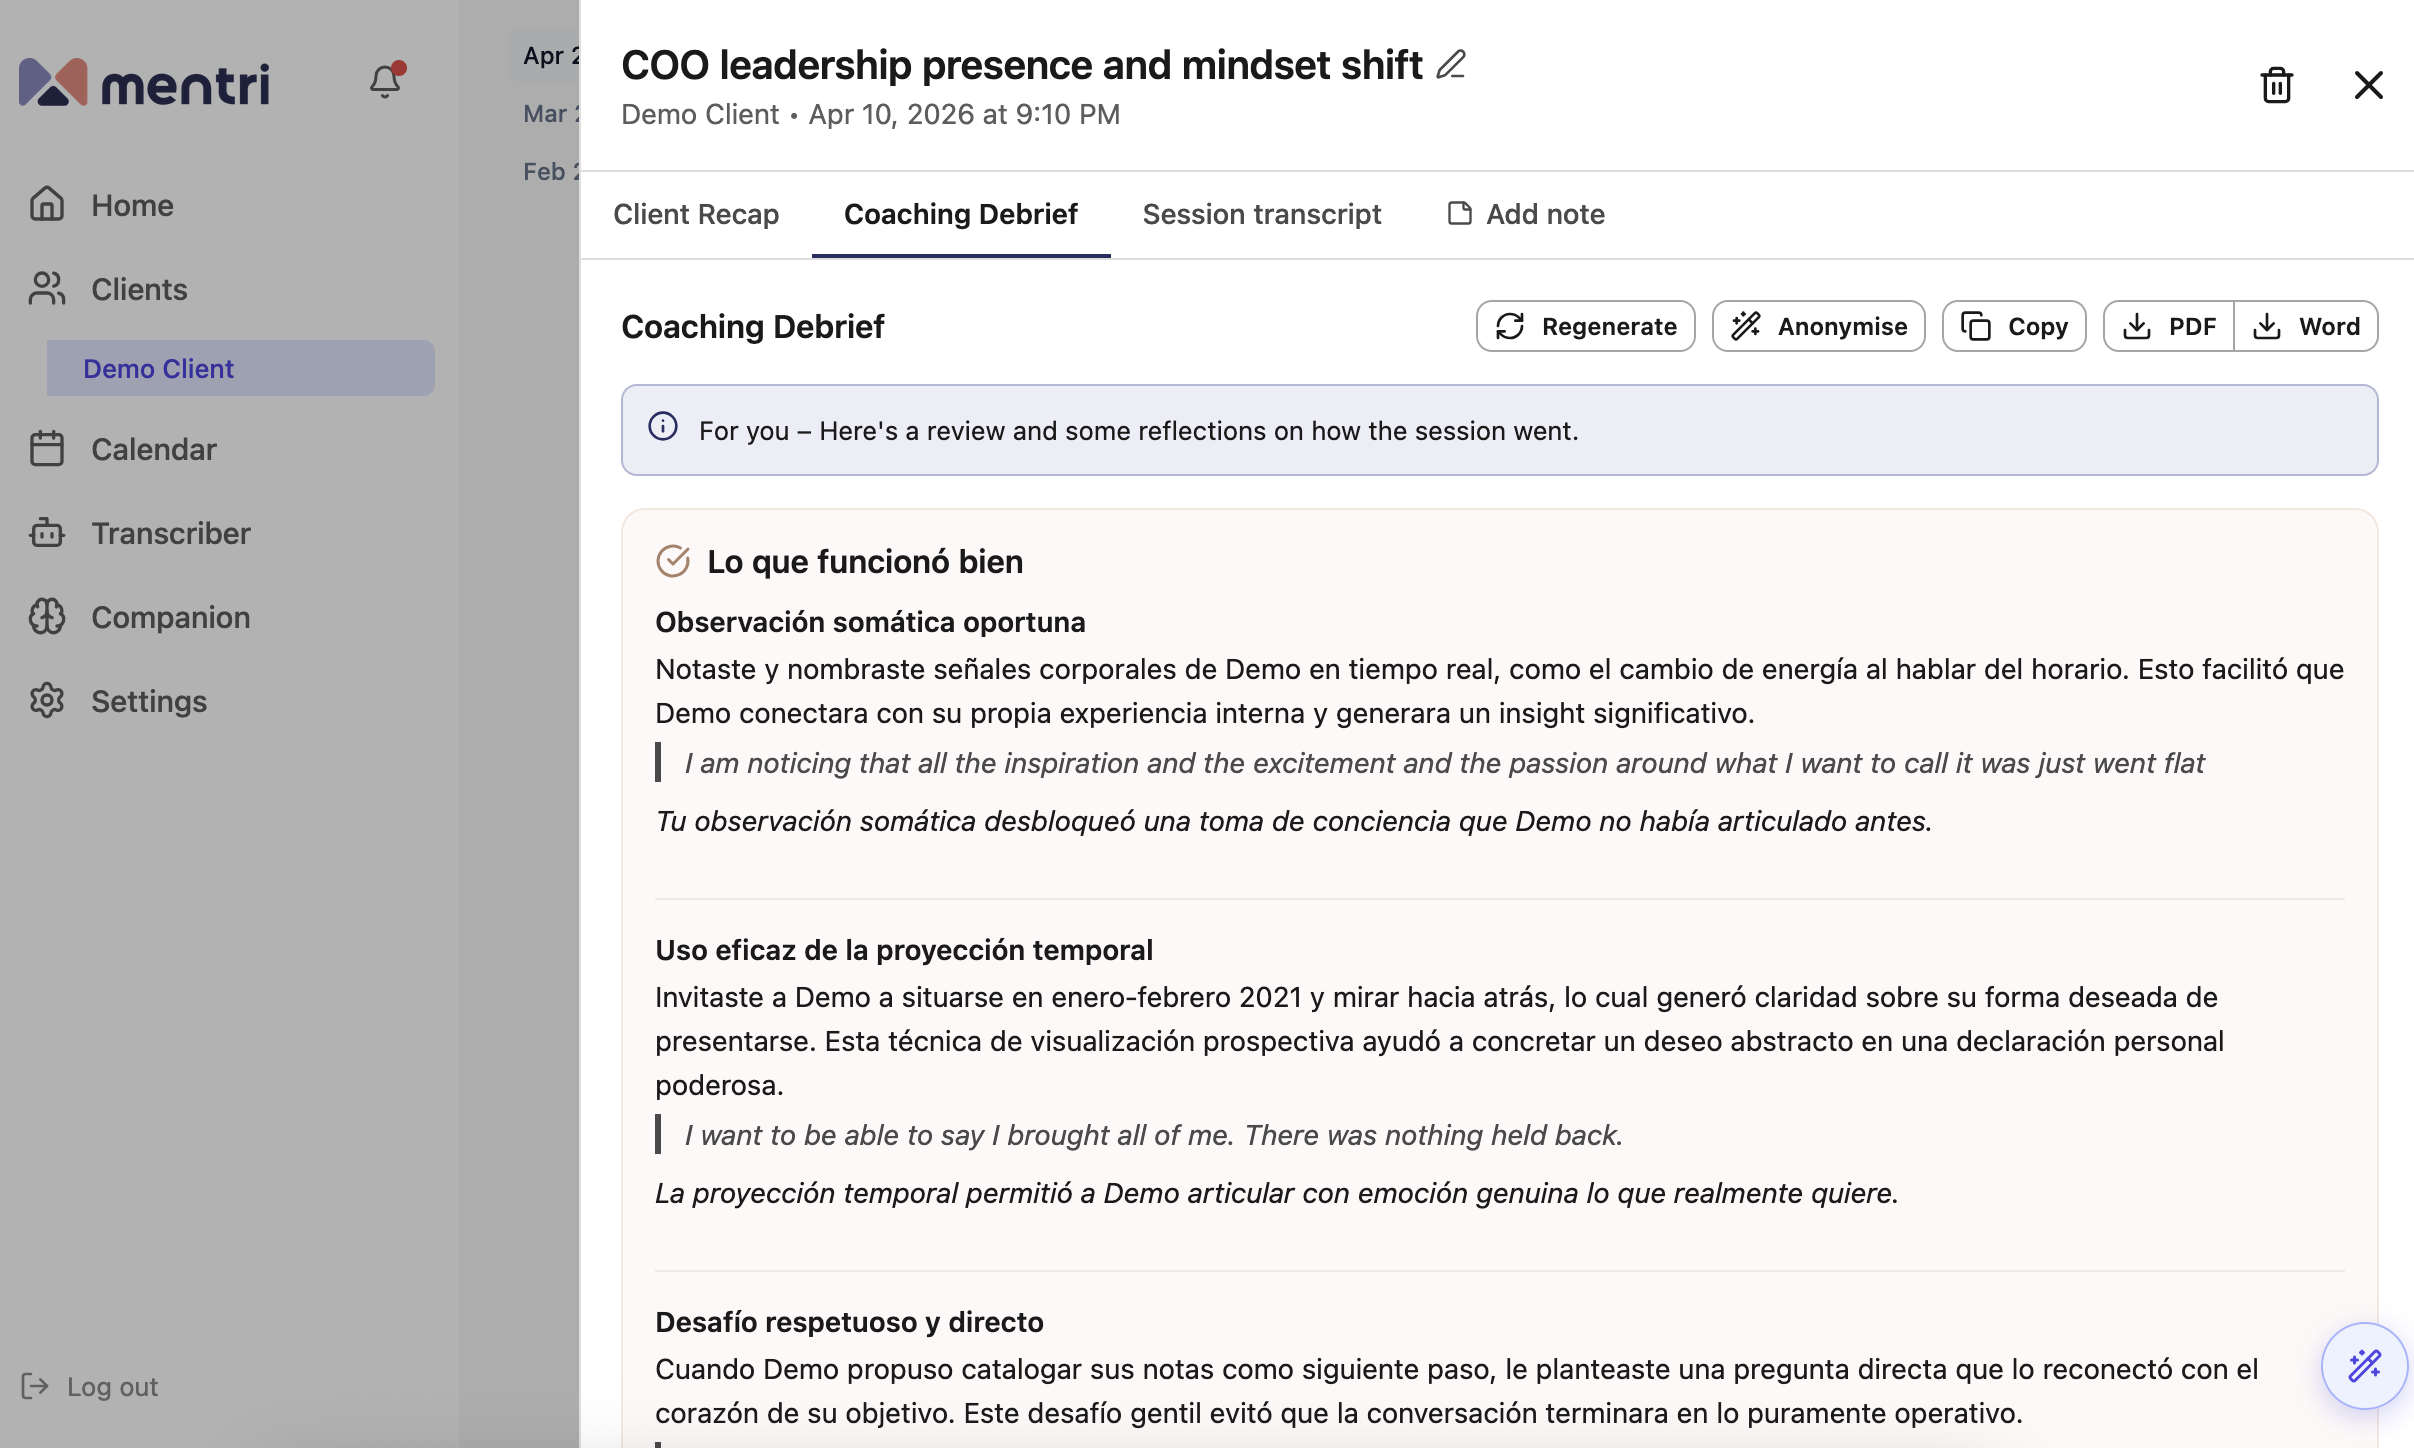
Task: Go to Settings in the sidebar
Action: 148,701
